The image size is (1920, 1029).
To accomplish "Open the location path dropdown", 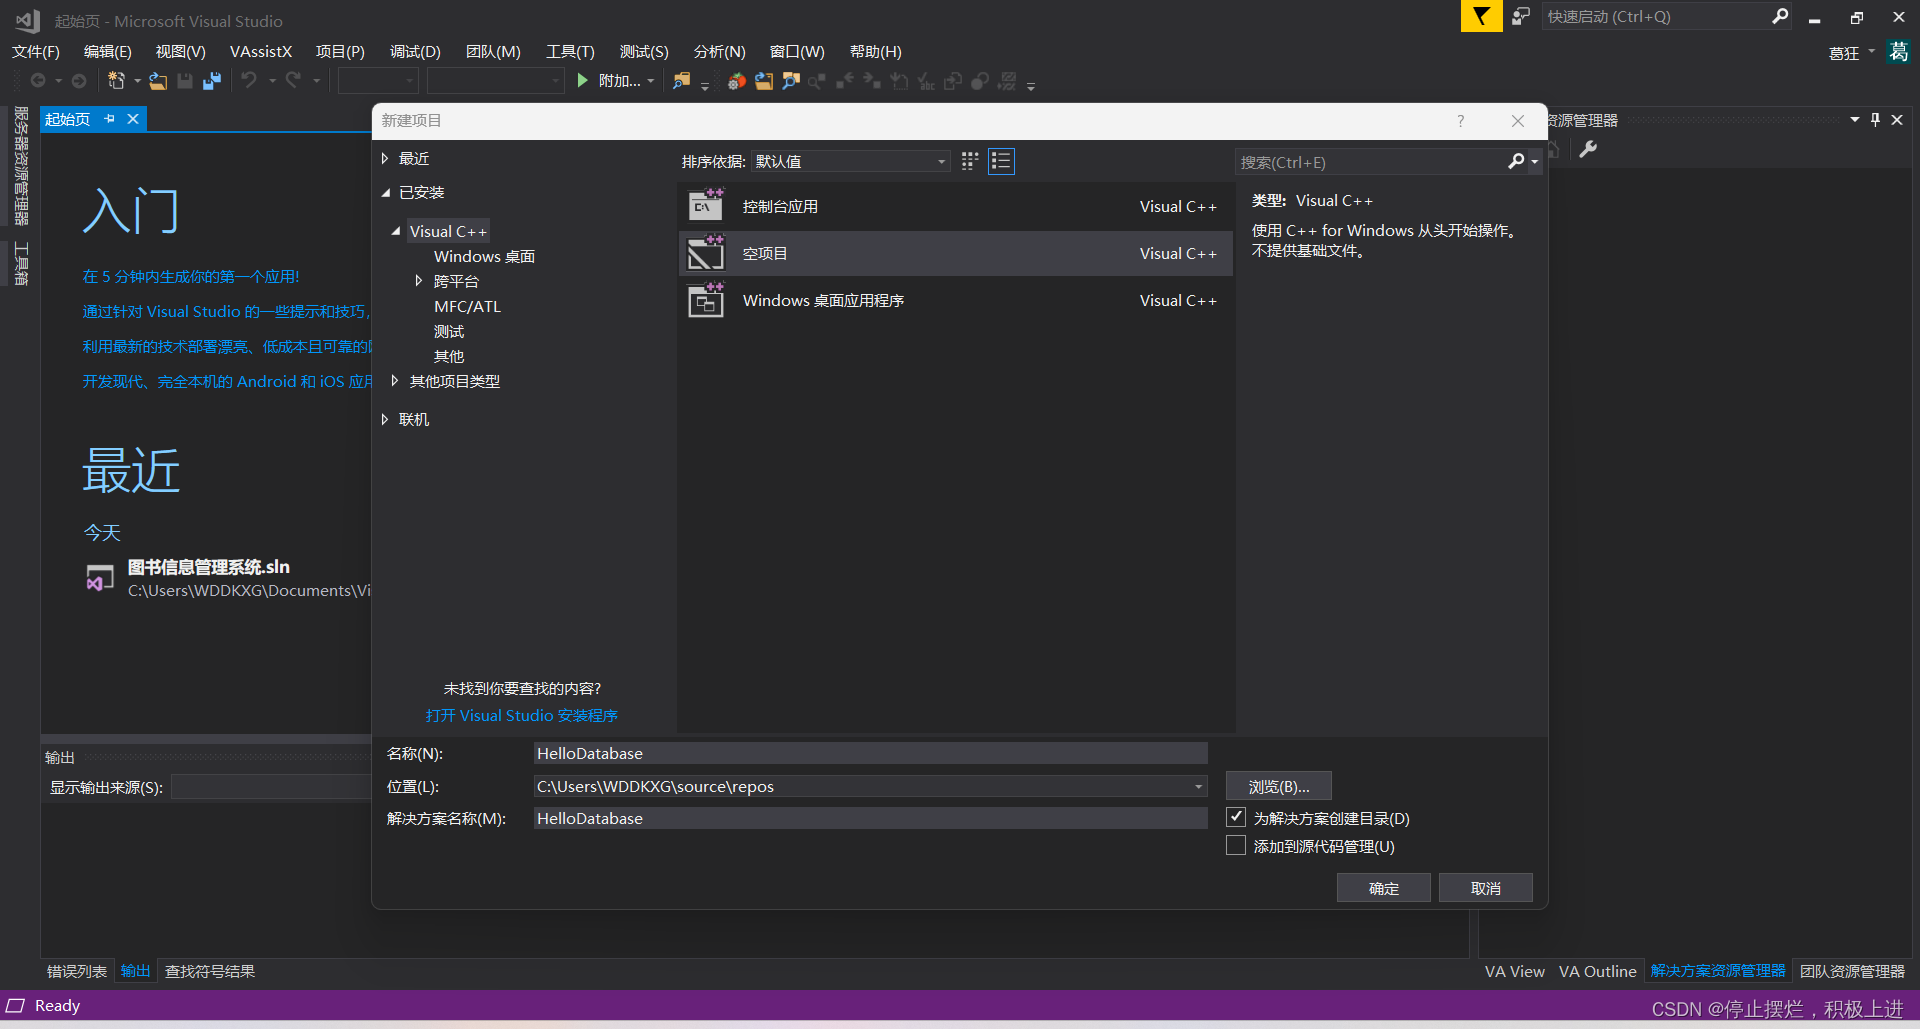I will pos(1198,787).
